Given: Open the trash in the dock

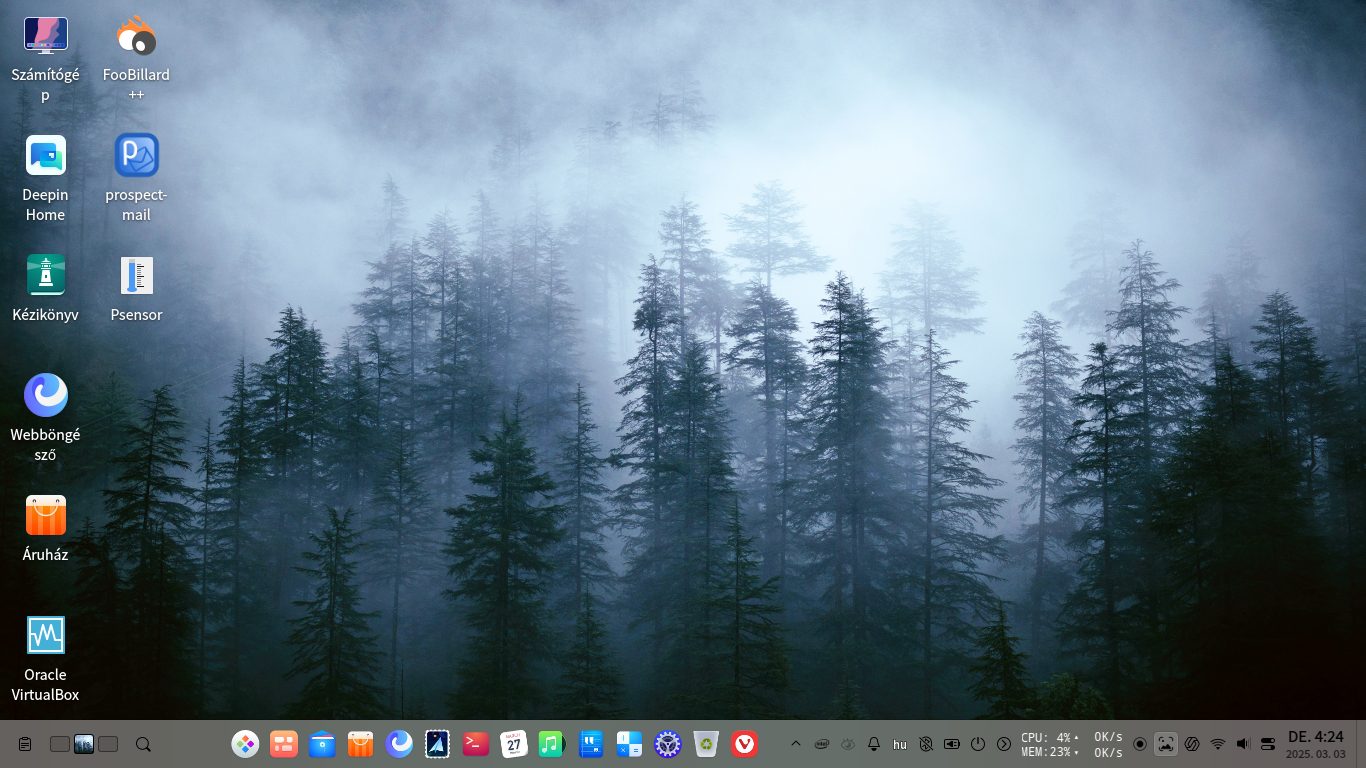Looking at the screenshot, I should click(707, 744).
